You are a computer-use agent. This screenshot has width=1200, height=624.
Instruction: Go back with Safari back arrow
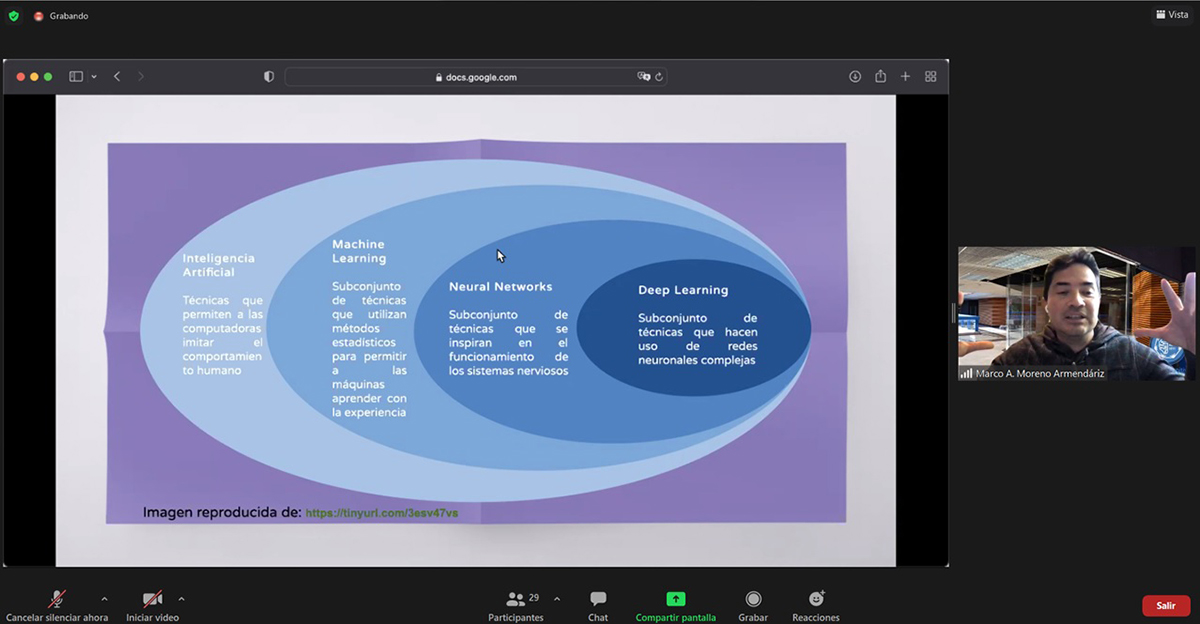pos(117,76)
